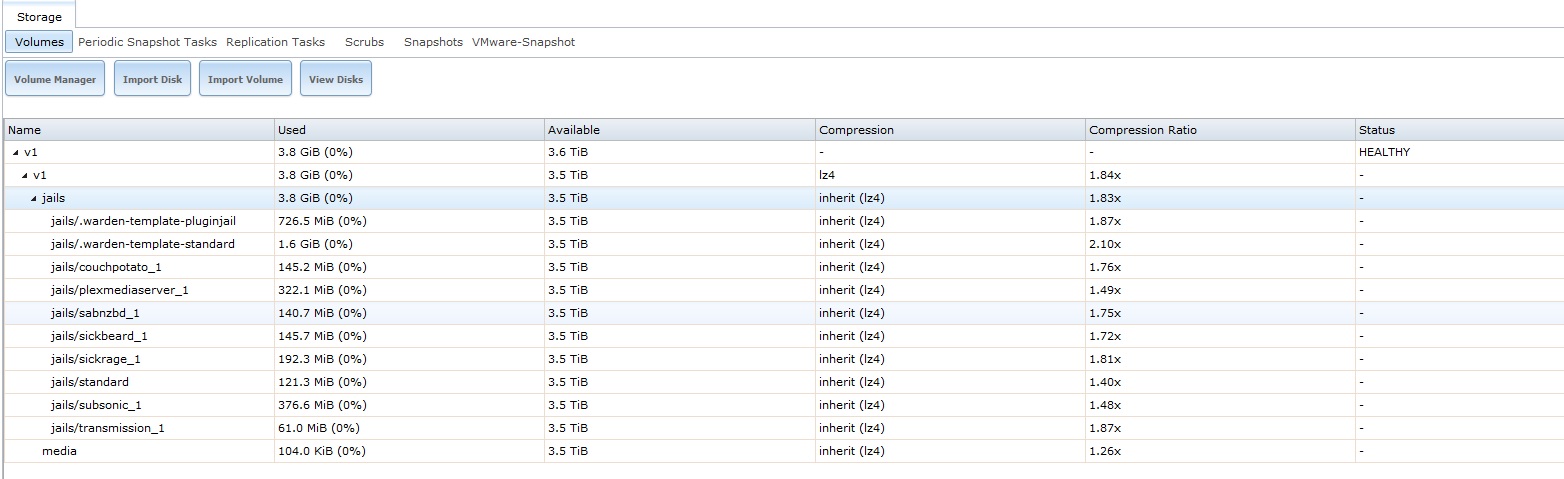Open the VMware-Snapshot tab
1564x479 pixels.
pos(523,42)
